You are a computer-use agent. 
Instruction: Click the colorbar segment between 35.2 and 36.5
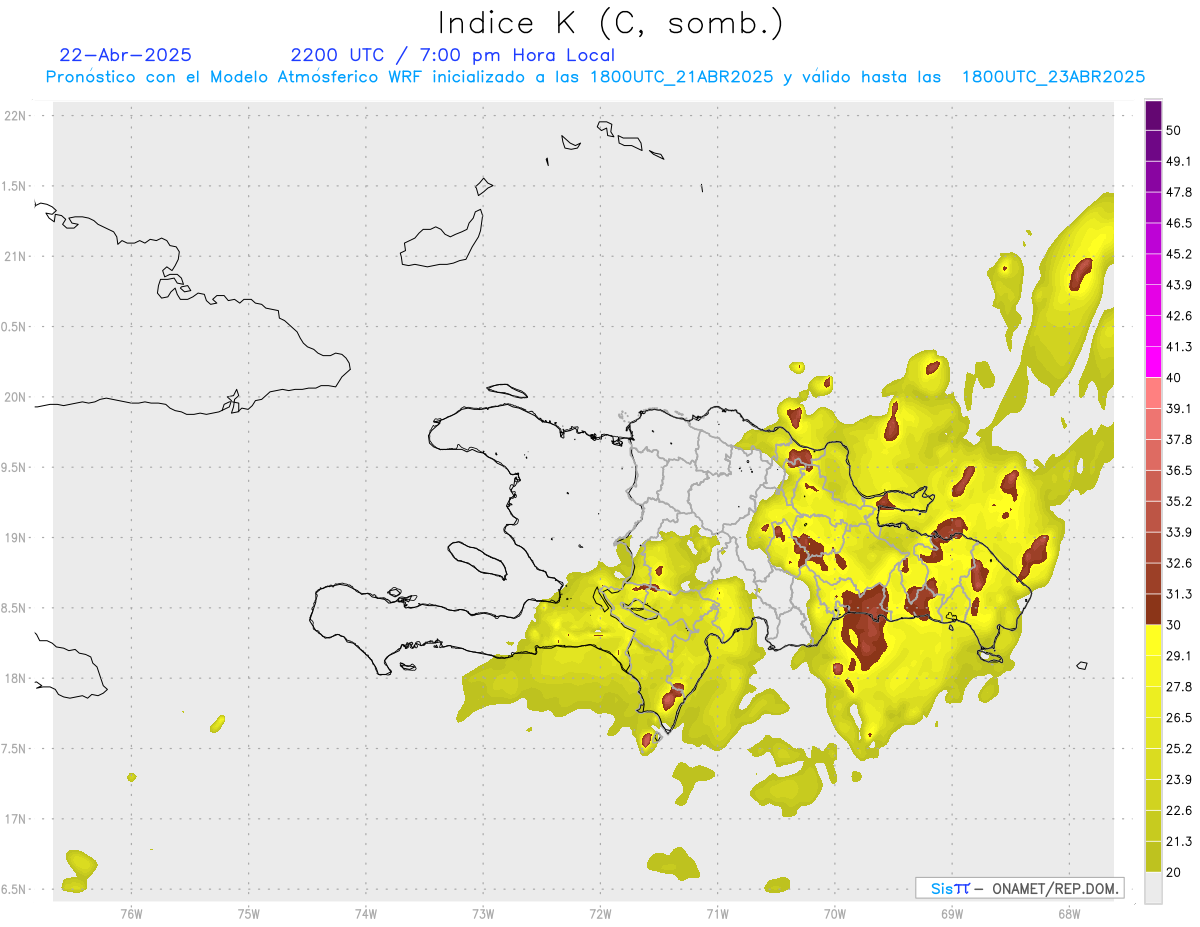coord(1153,486)
